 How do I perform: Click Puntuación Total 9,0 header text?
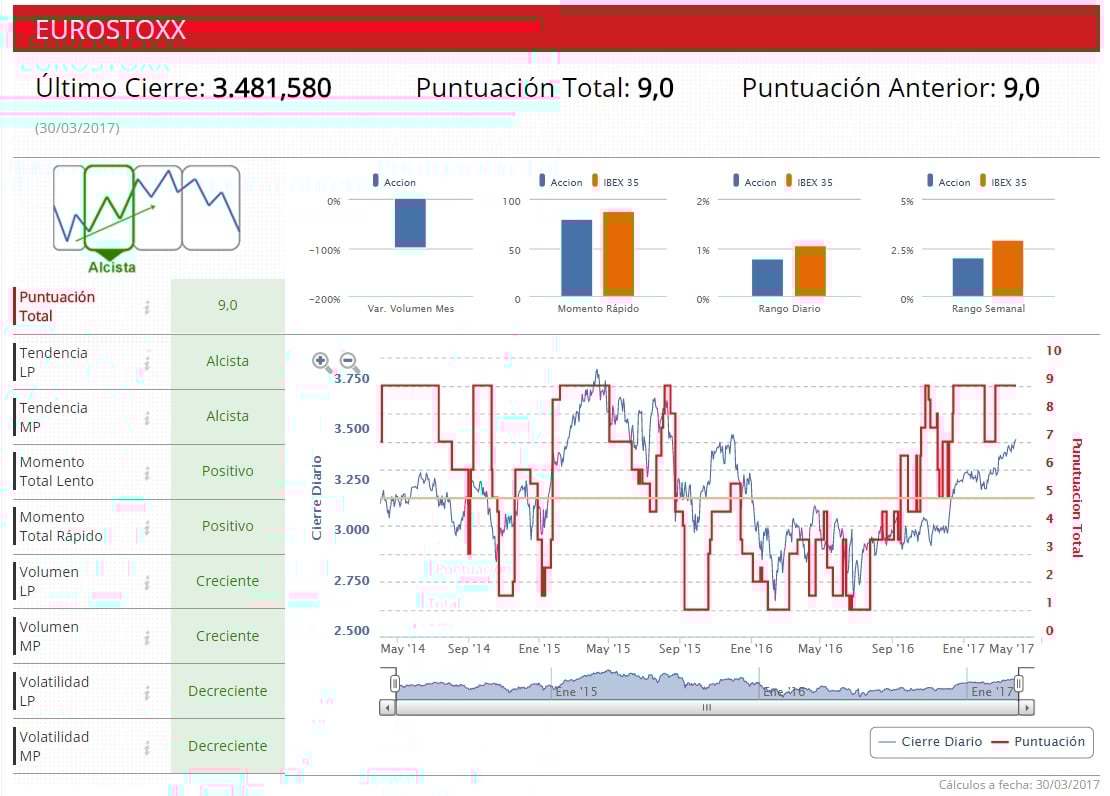(544, 88)
